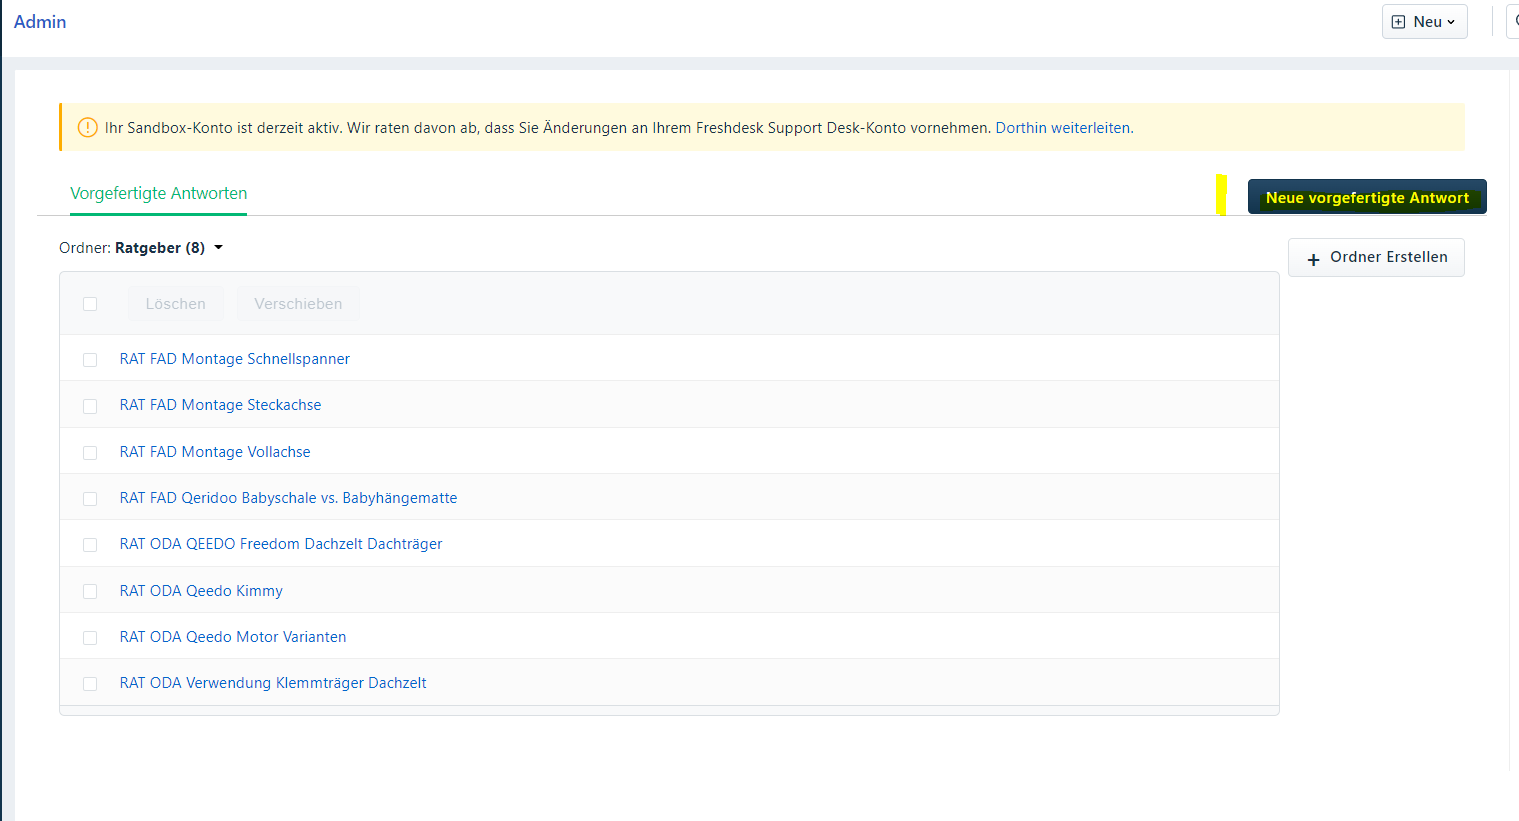The height and width of the screenshot is (821, 1519).
Task: Toggle checkbox next to RAT FAD Montage Vollachse
Action: coord(90,453)
